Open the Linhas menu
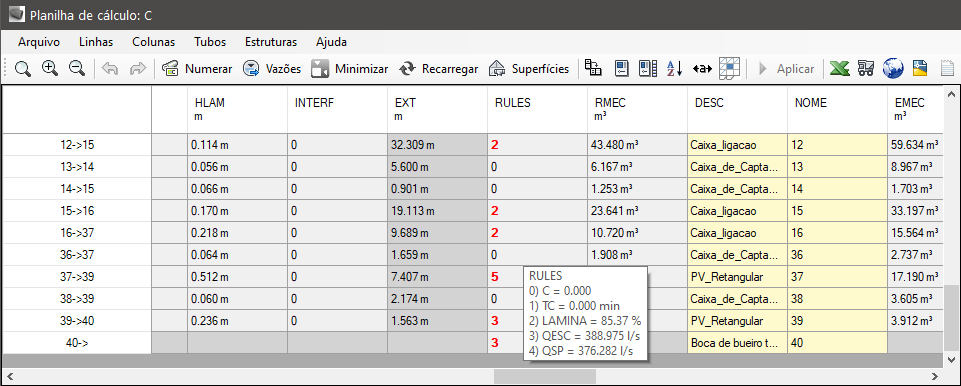 [96, 42]
